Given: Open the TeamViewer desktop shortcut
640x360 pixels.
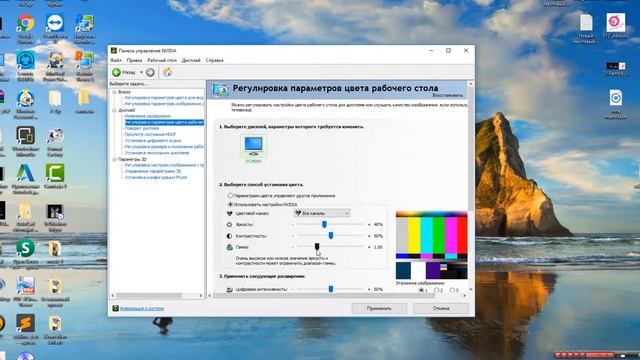Looking at the screenshot, I should click(55, 23).
